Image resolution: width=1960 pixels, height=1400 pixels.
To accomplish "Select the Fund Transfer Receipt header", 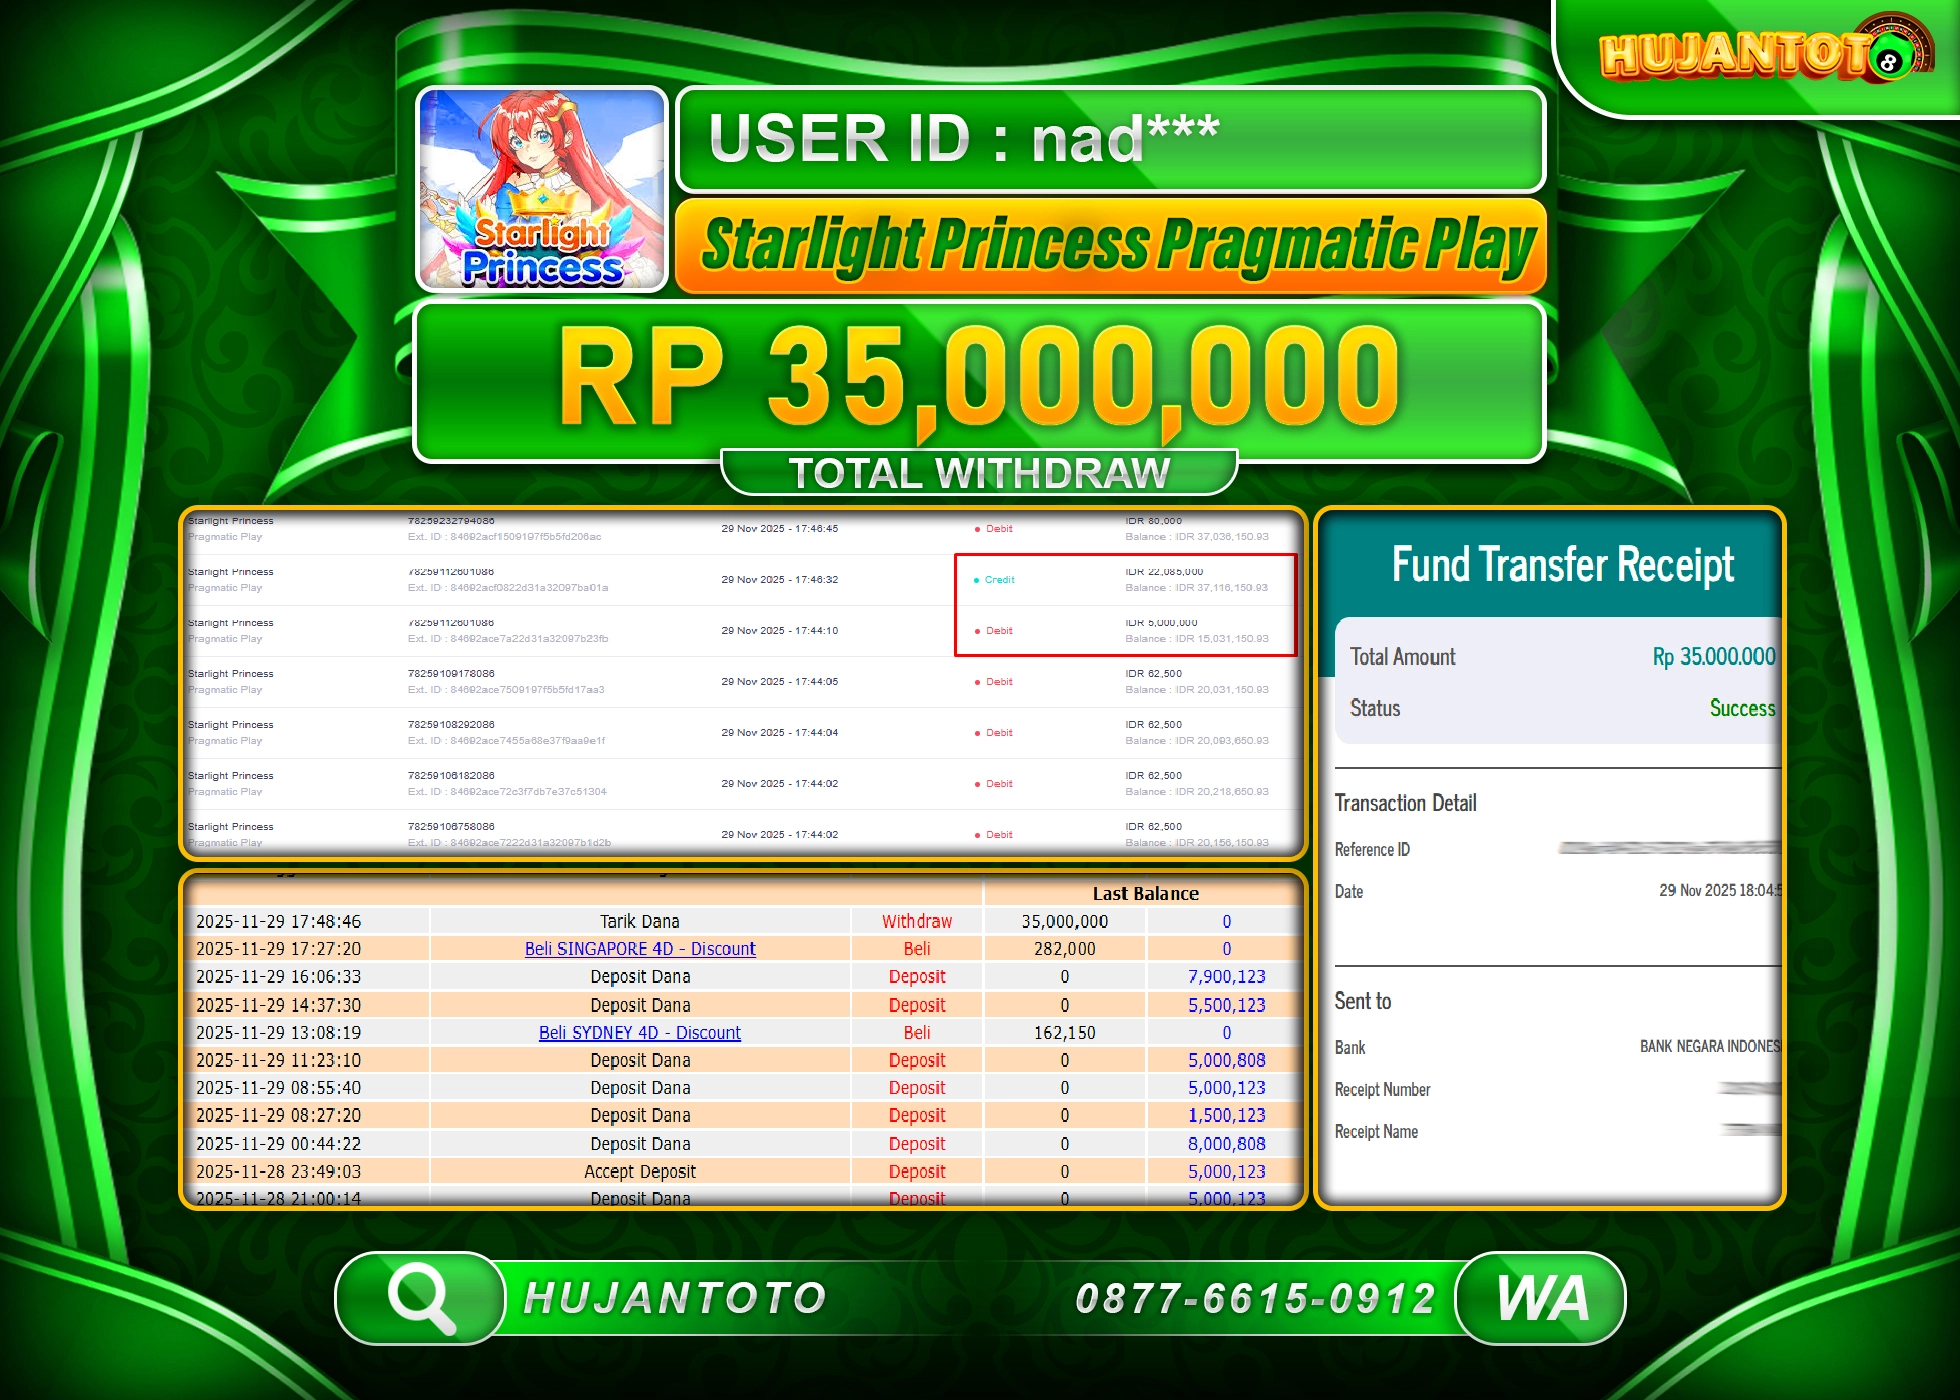I will (1562, 565).
